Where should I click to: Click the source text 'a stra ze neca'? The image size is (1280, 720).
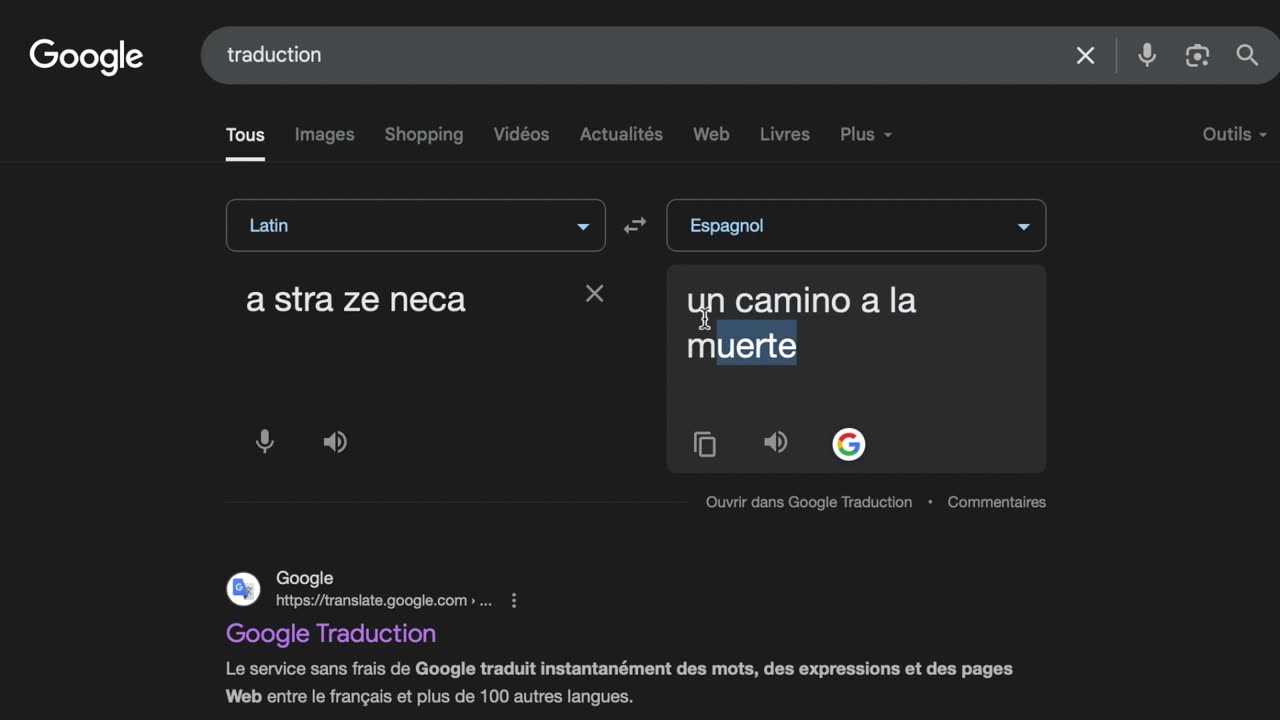(356, 300)
